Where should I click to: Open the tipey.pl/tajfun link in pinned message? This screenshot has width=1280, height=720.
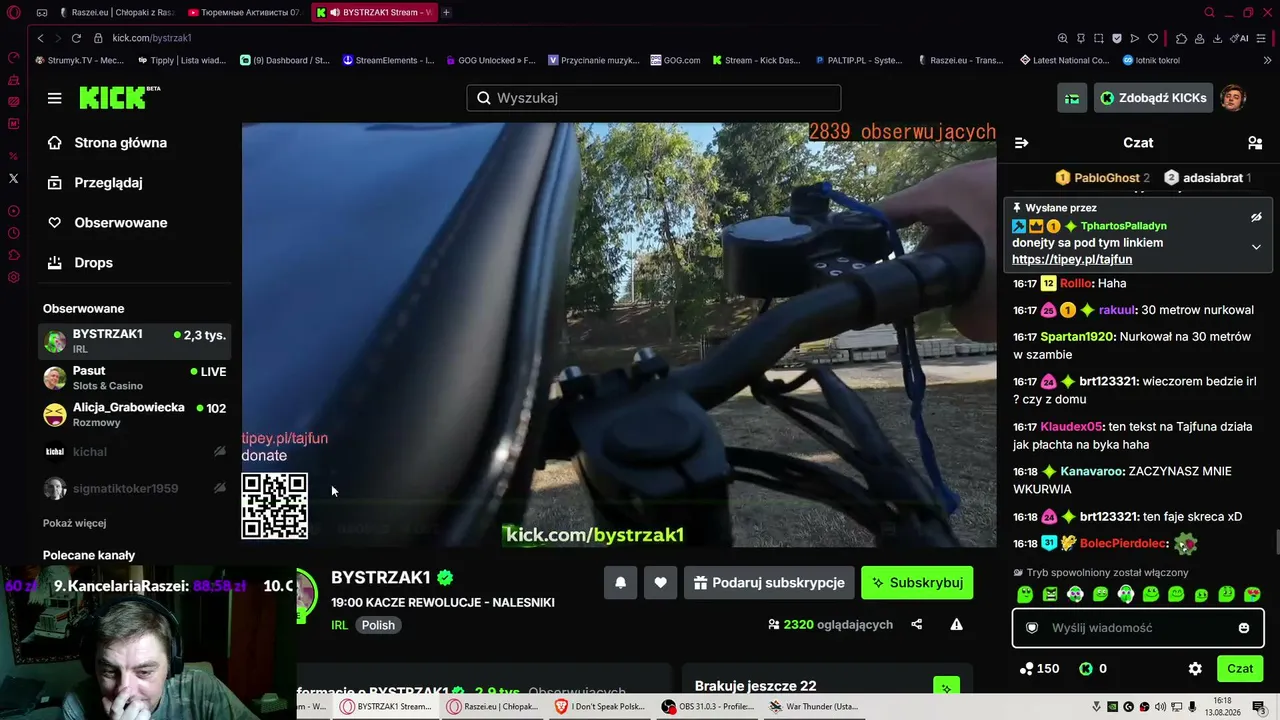[x=1072, y=260]
